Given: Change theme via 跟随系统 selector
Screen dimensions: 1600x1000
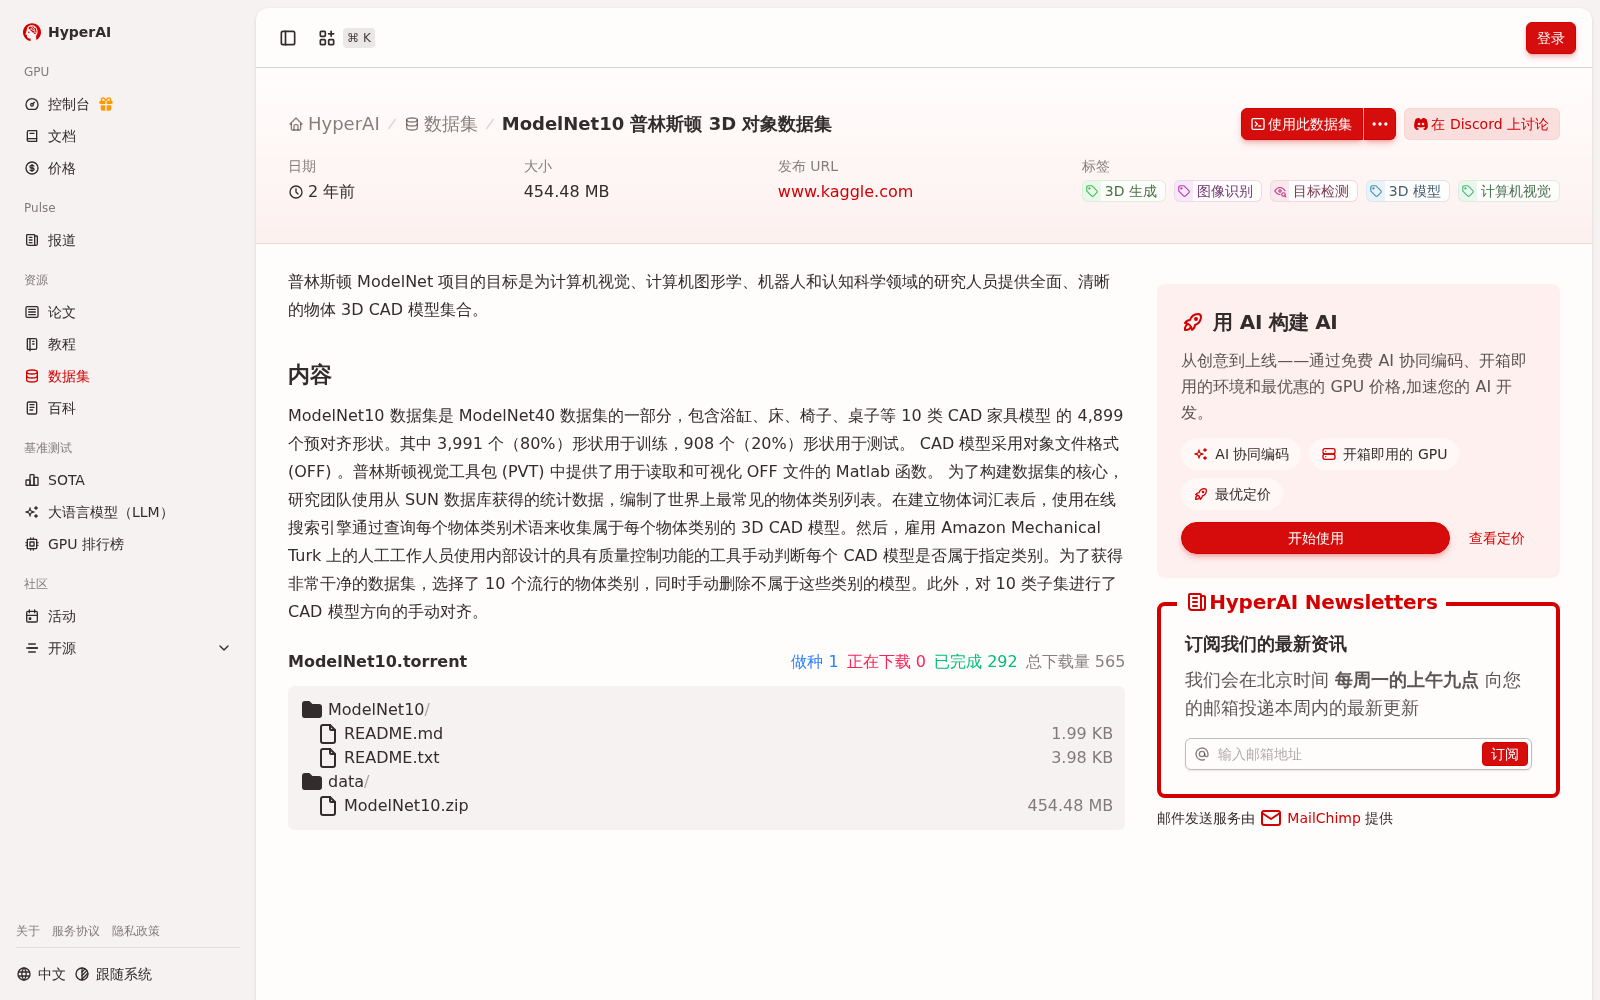Looking at the screenshot, I should [114, 974].
